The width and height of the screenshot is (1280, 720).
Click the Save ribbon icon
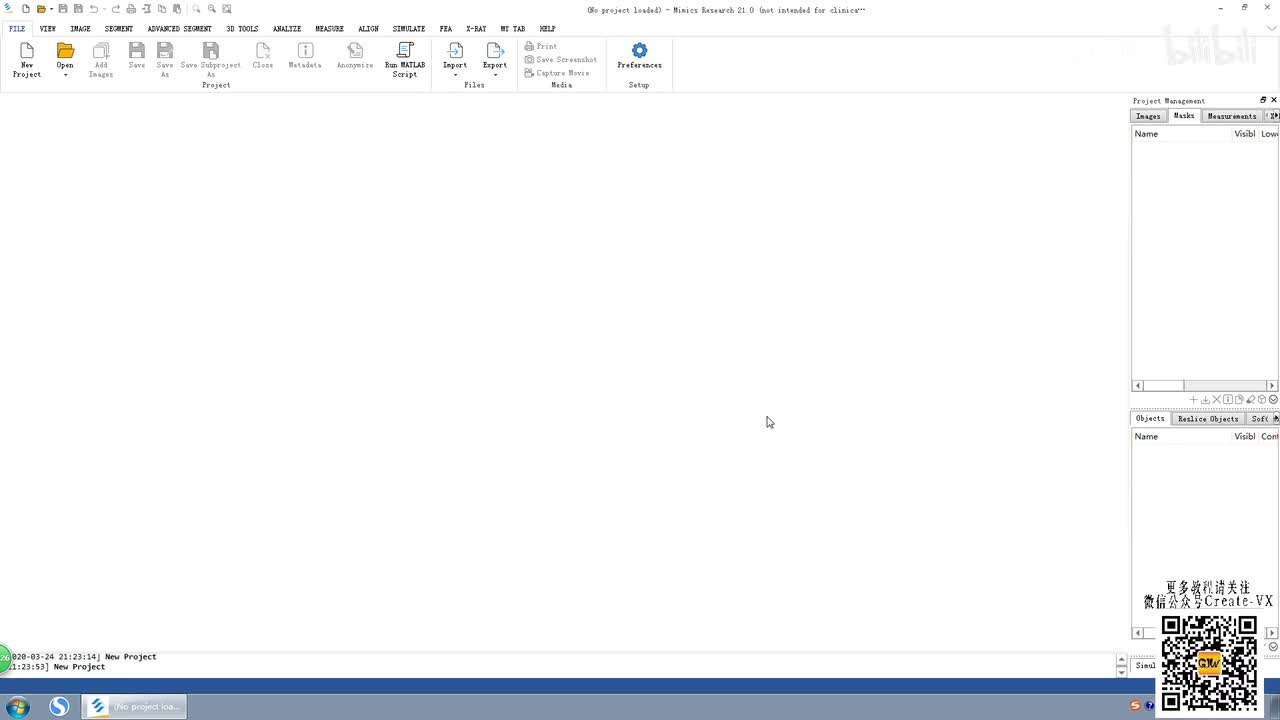(137, 51)
